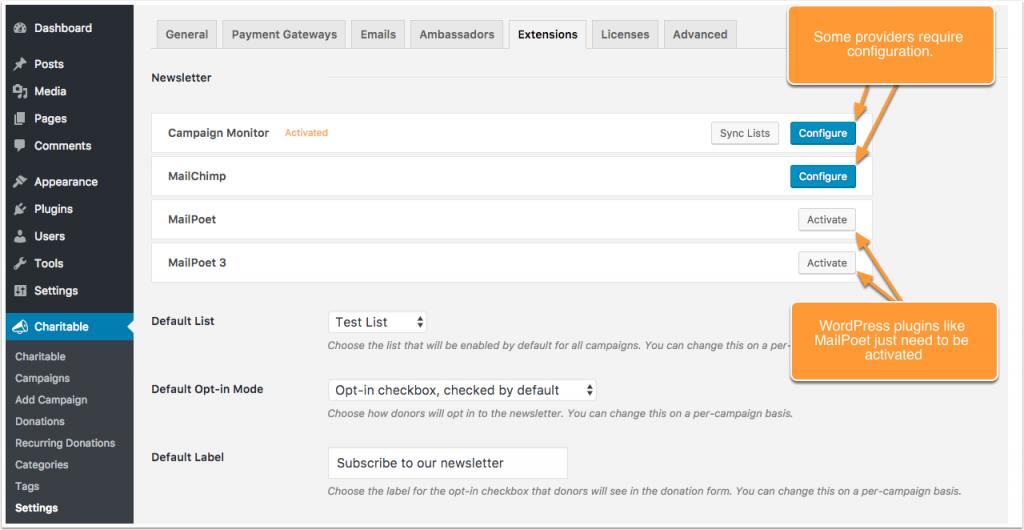
Task: Click the Users person icon
Action: pos(20,236)
